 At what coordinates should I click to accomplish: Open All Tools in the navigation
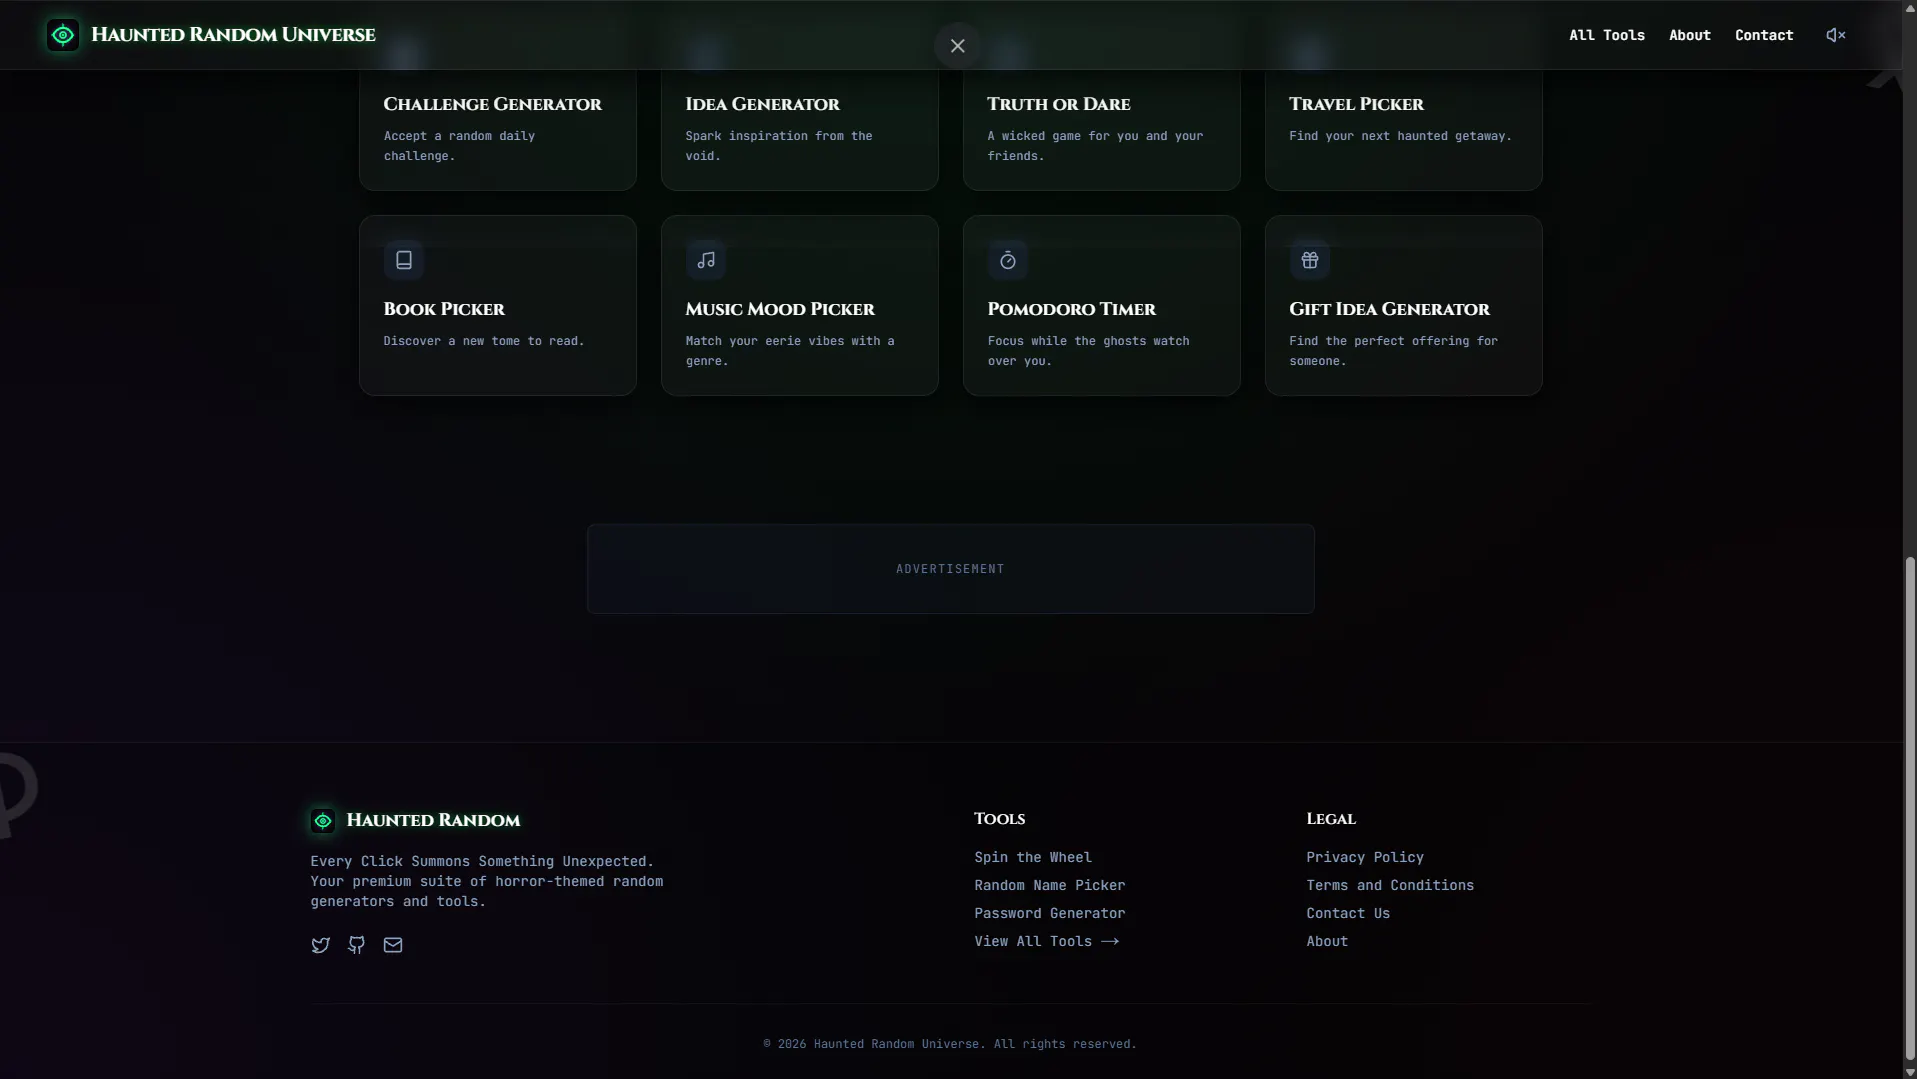click(1606, 35)
